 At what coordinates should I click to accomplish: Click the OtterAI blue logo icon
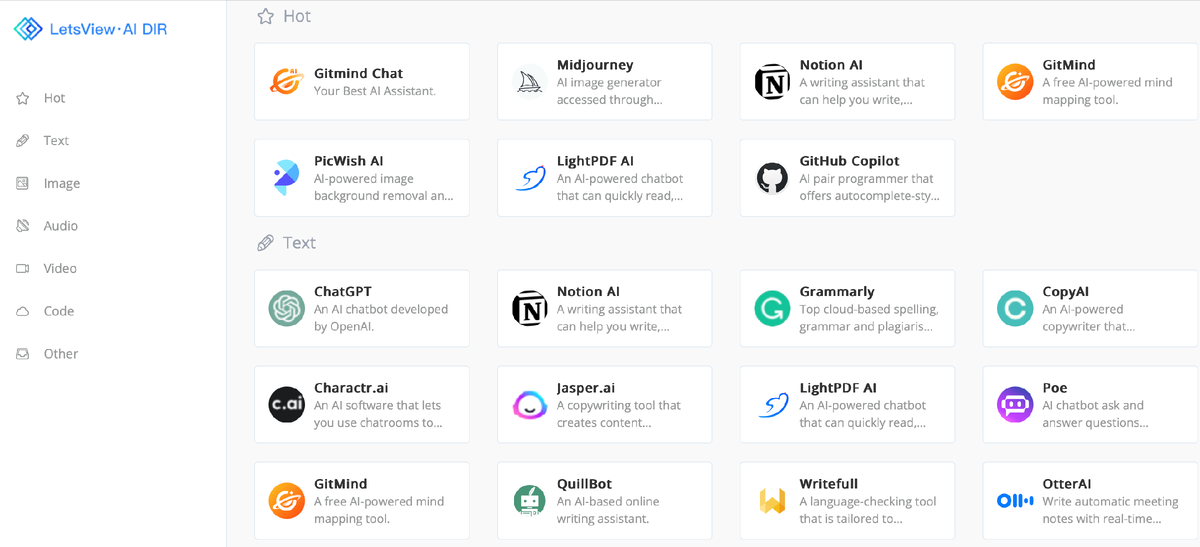pyautogui.click(x=1015, y=501)
